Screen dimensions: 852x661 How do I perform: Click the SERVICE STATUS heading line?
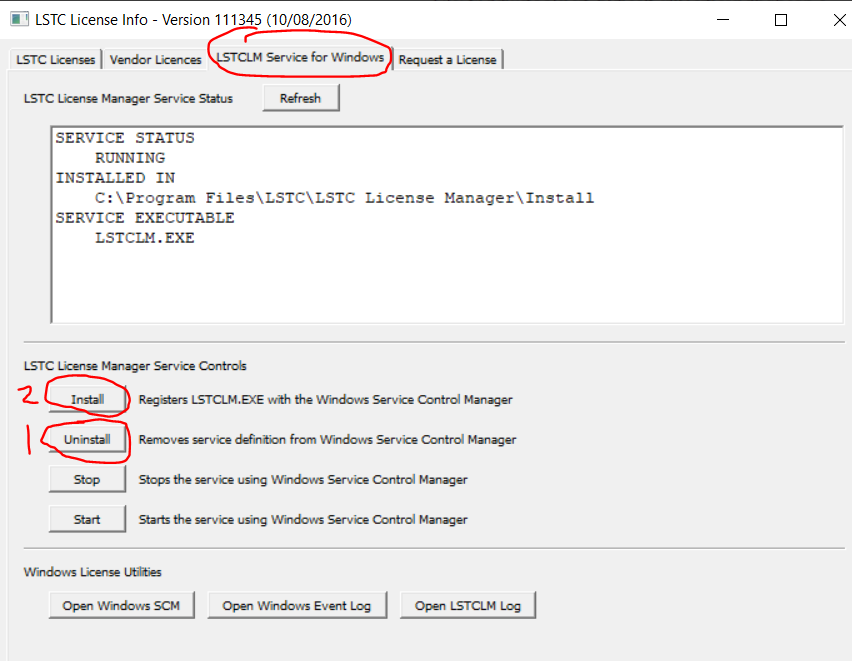coord(125,138)
